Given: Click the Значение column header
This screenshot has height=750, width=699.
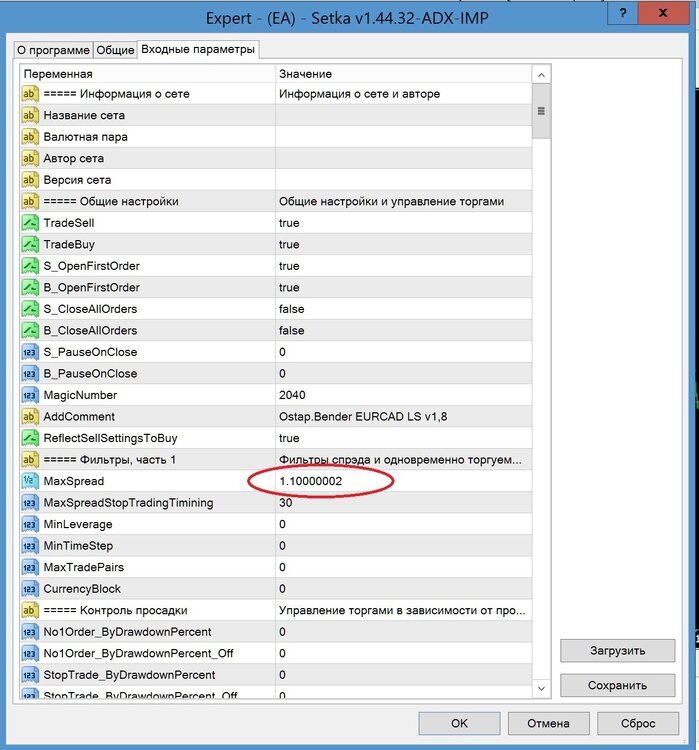Looking at the screenshot, I should (x=403, y=74).
